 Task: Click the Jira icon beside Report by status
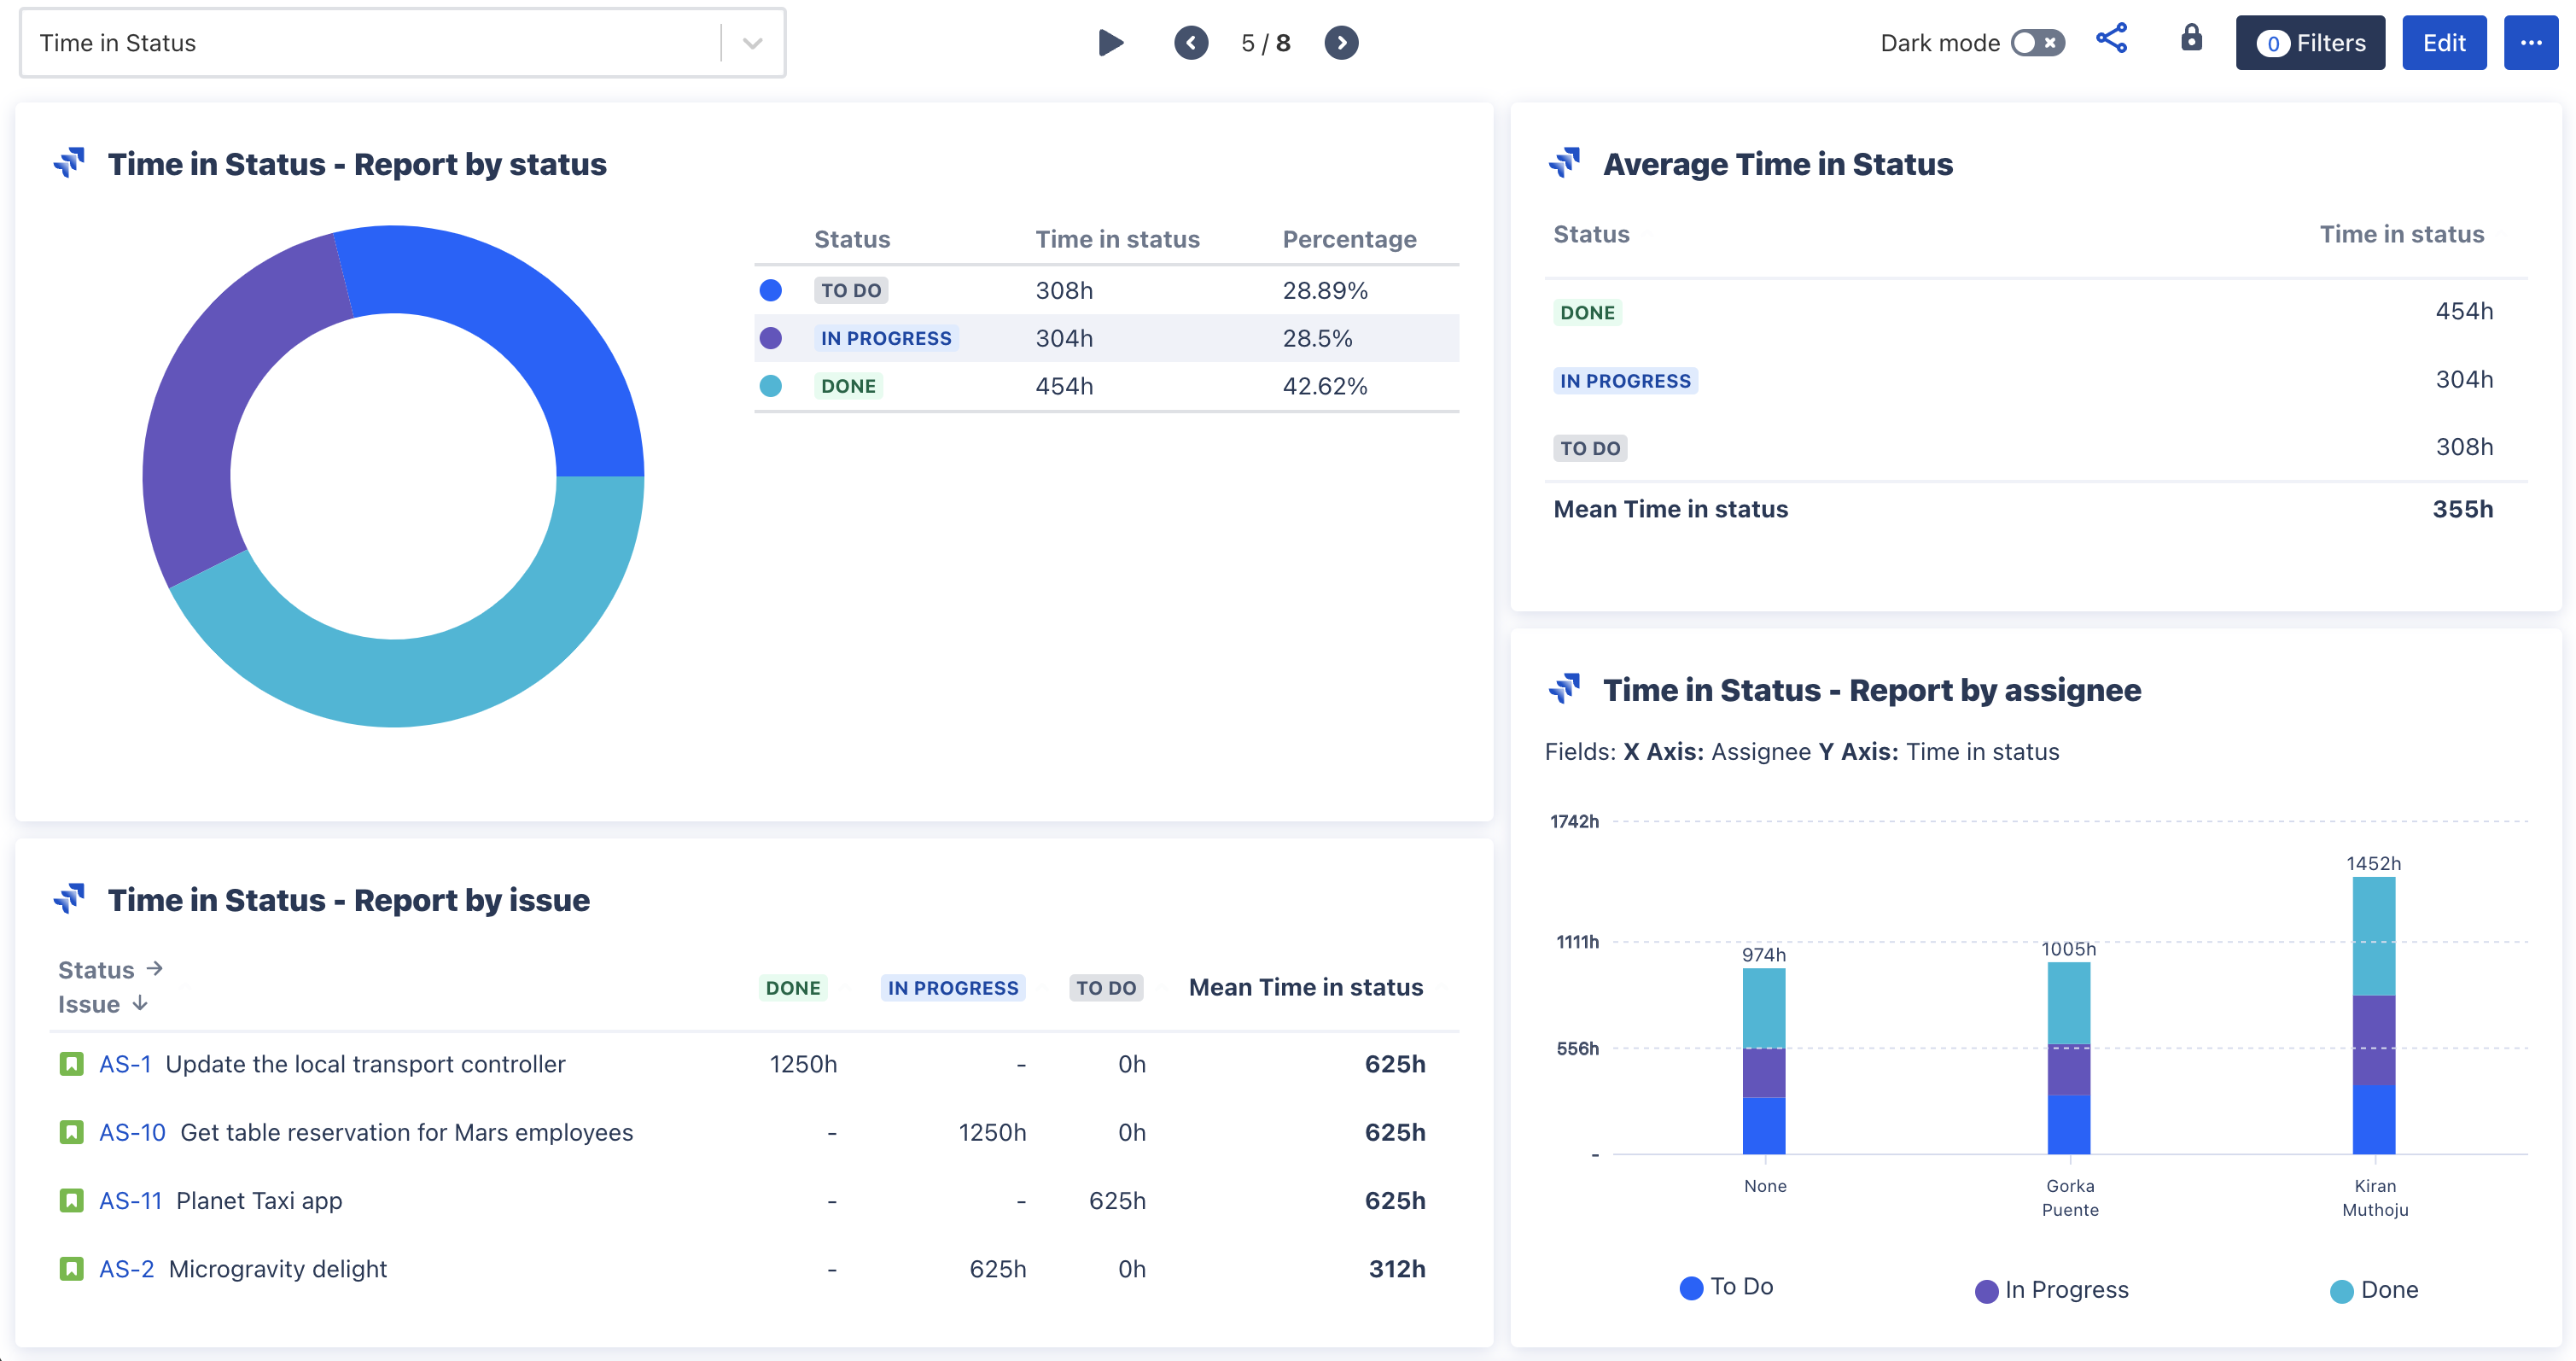click(x=69, y=163)
